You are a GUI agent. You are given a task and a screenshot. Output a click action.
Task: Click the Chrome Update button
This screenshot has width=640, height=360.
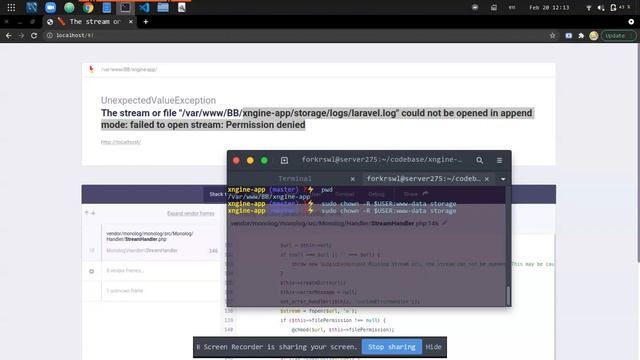coord(618,36)
